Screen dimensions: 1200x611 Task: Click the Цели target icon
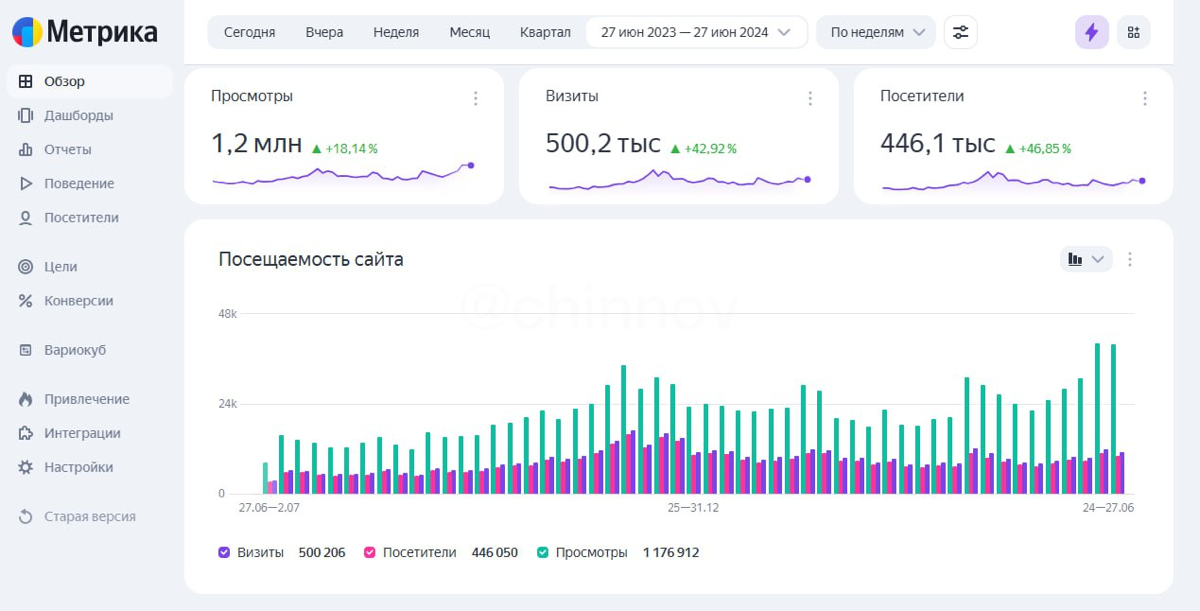(x=26, y=267)
